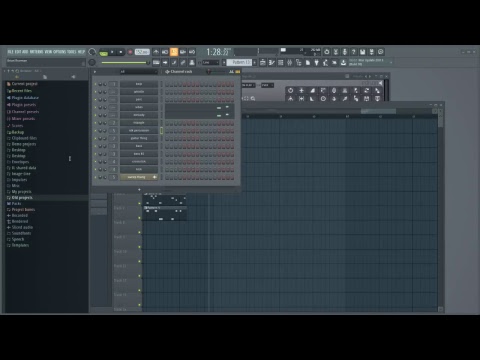This screenshot has width=480, height=360.
Task: Click the metronome toolbar icon
Action: (x=156, y=52)
